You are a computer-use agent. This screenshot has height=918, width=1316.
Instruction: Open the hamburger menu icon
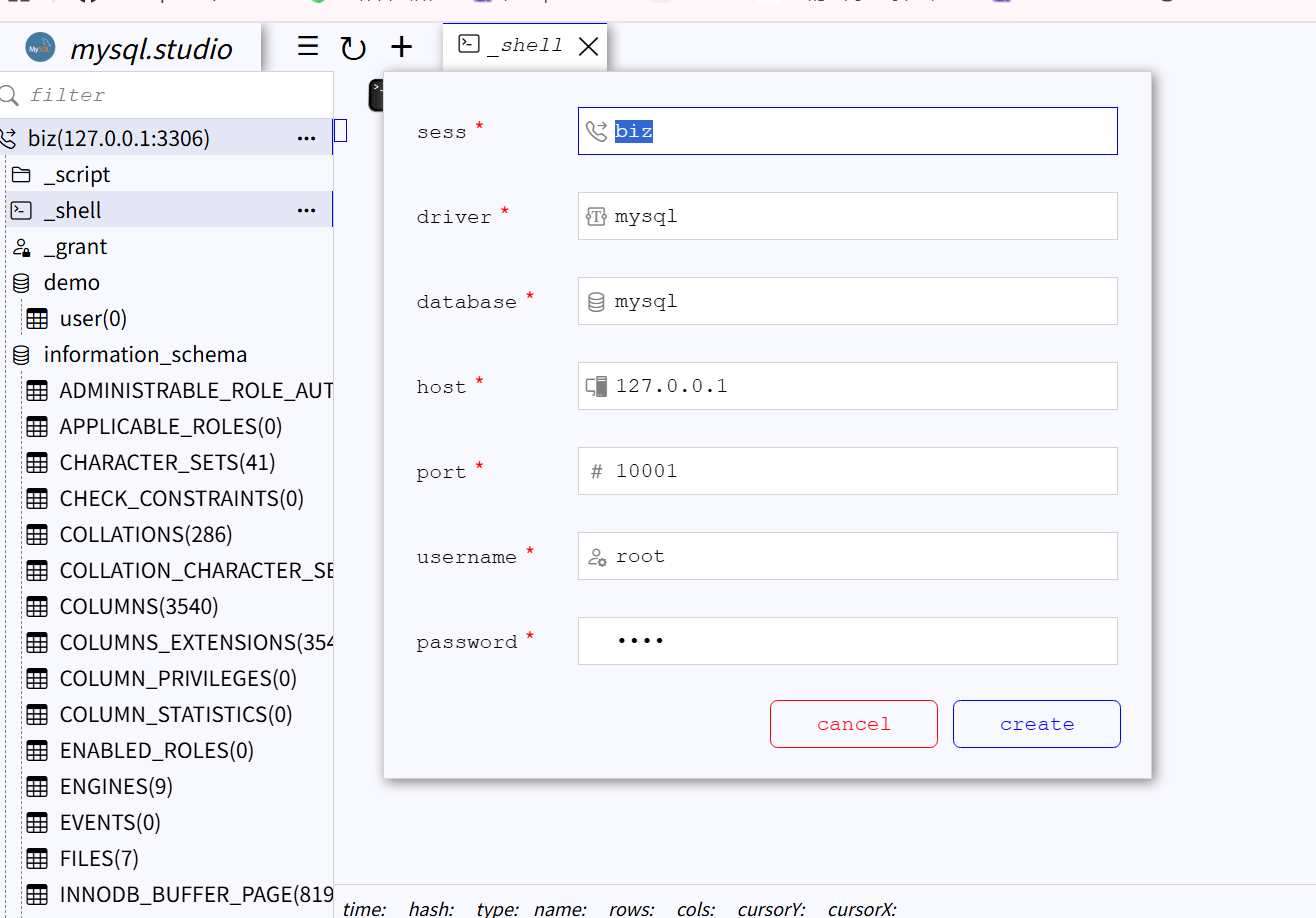click(x=308, y=47)
